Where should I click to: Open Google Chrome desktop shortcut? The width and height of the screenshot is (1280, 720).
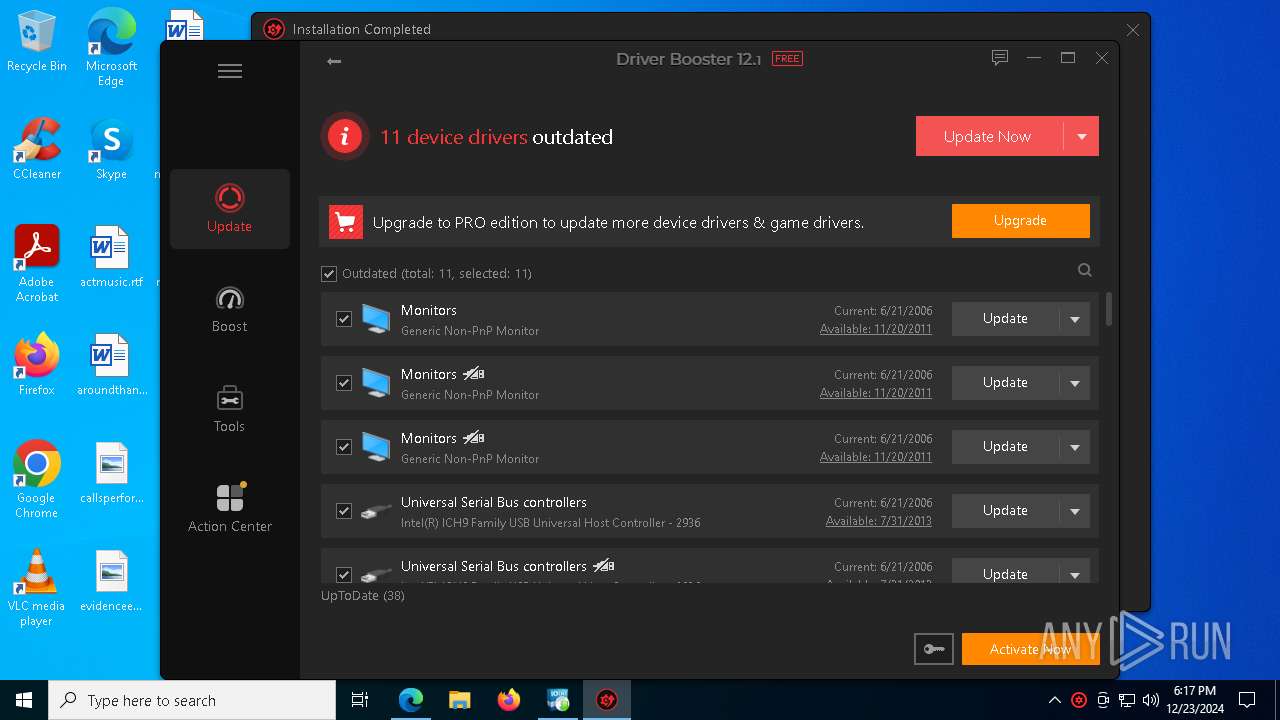(37, 480)
